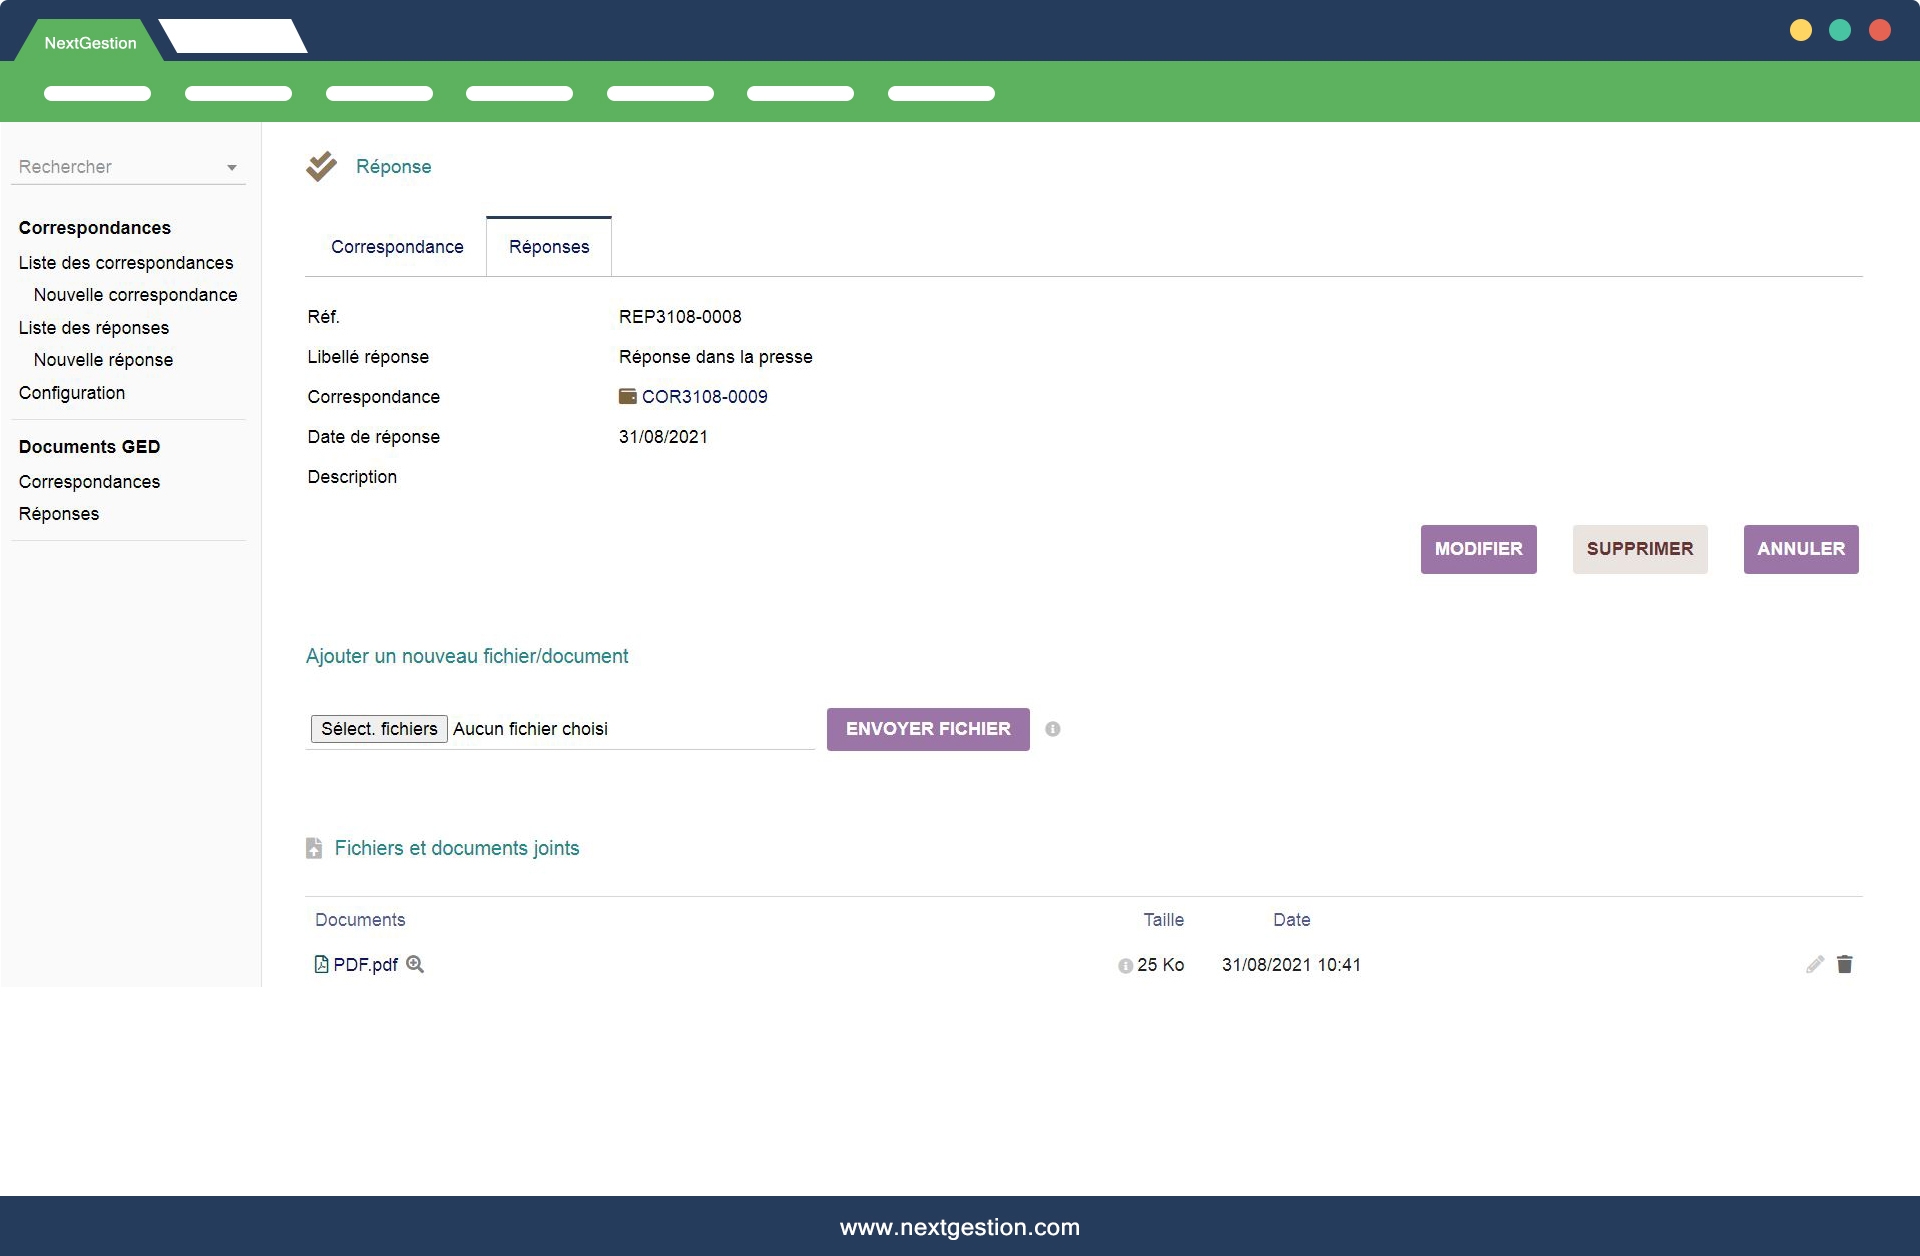The height and width of the screenshot is (1256, 1920).
Task: Click the PDF file icon in documents list
Action: point(321,964)
